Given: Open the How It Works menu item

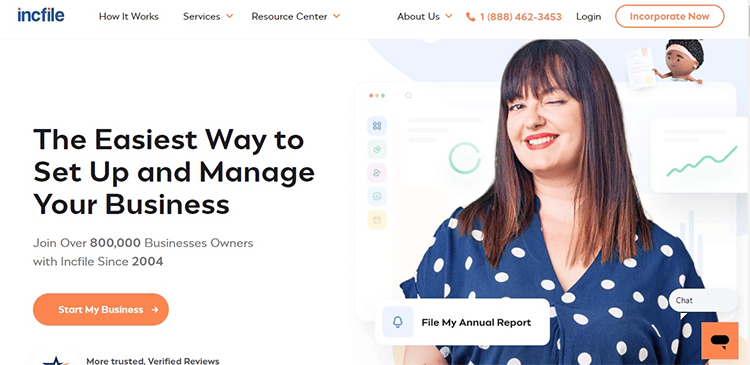Looking at the screenshot, I should (129, 16).
